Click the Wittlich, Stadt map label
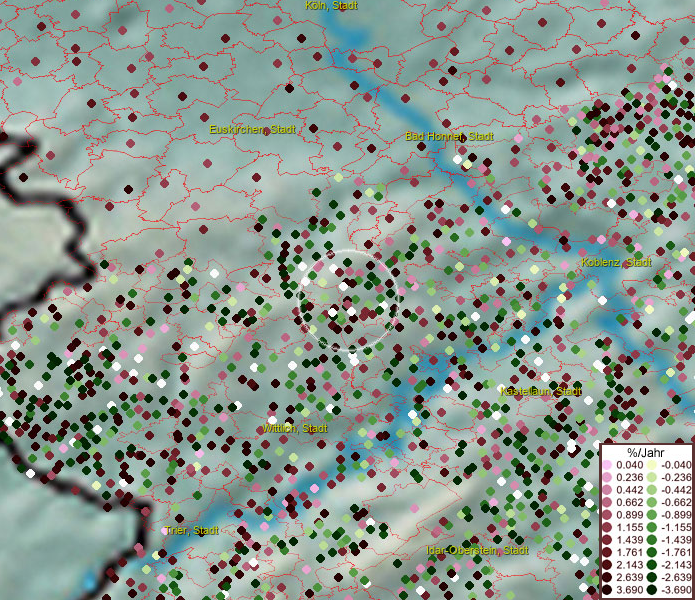This screenshot has height=600, width=695. [x=295, y=429]
